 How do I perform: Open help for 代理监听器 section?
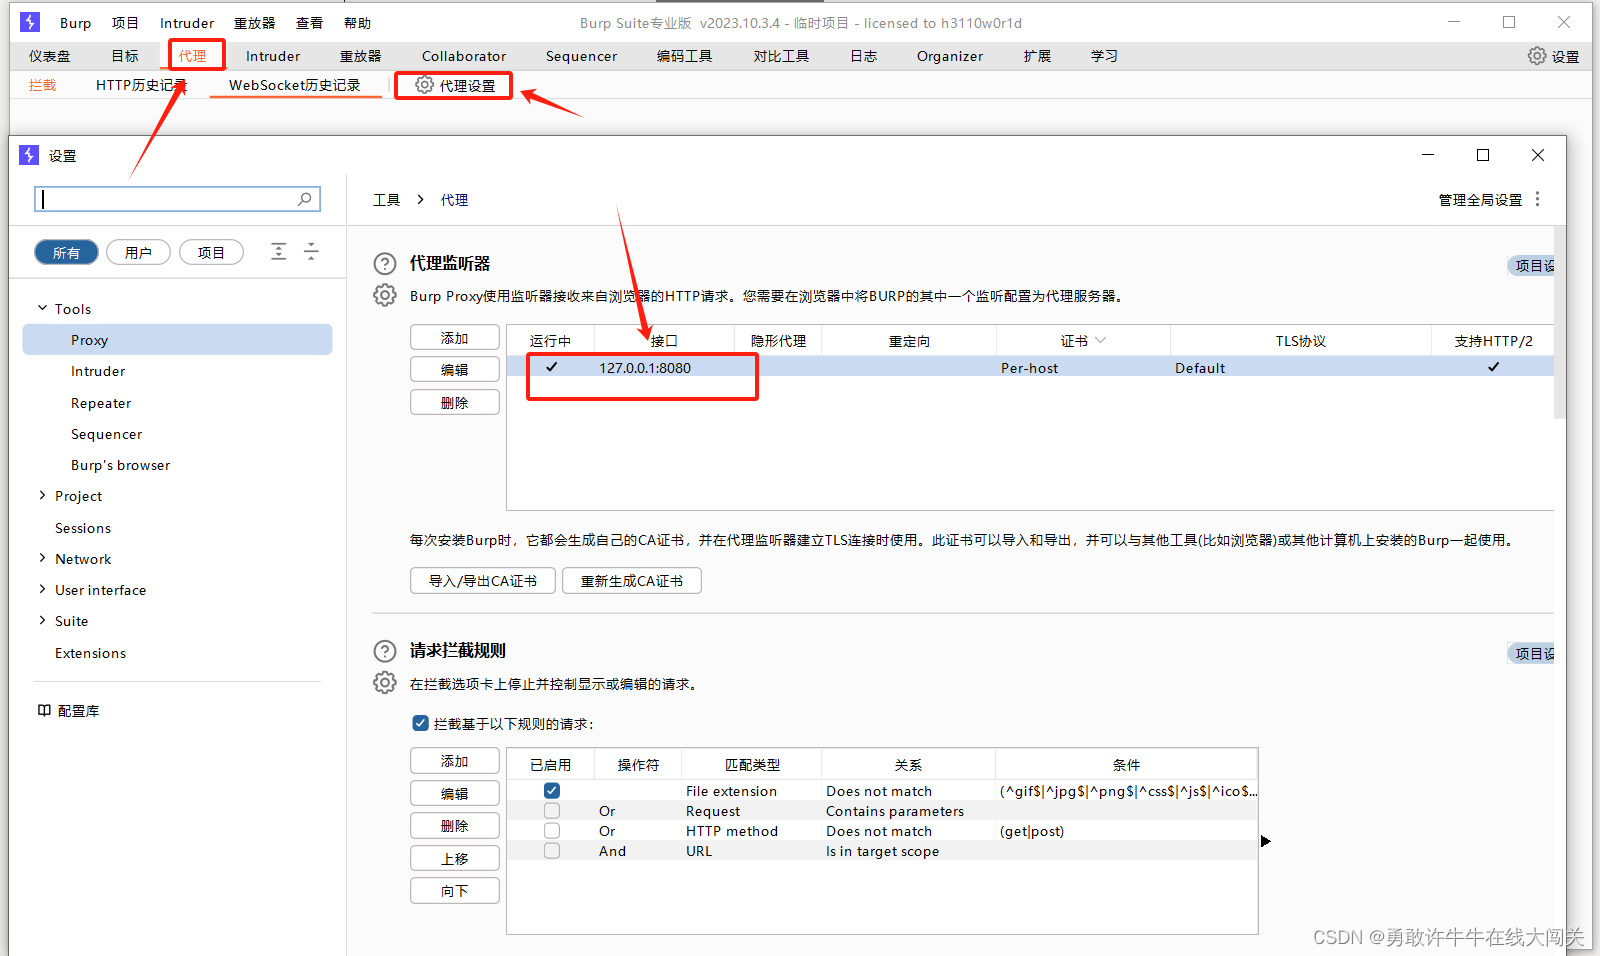click(385, 264)
